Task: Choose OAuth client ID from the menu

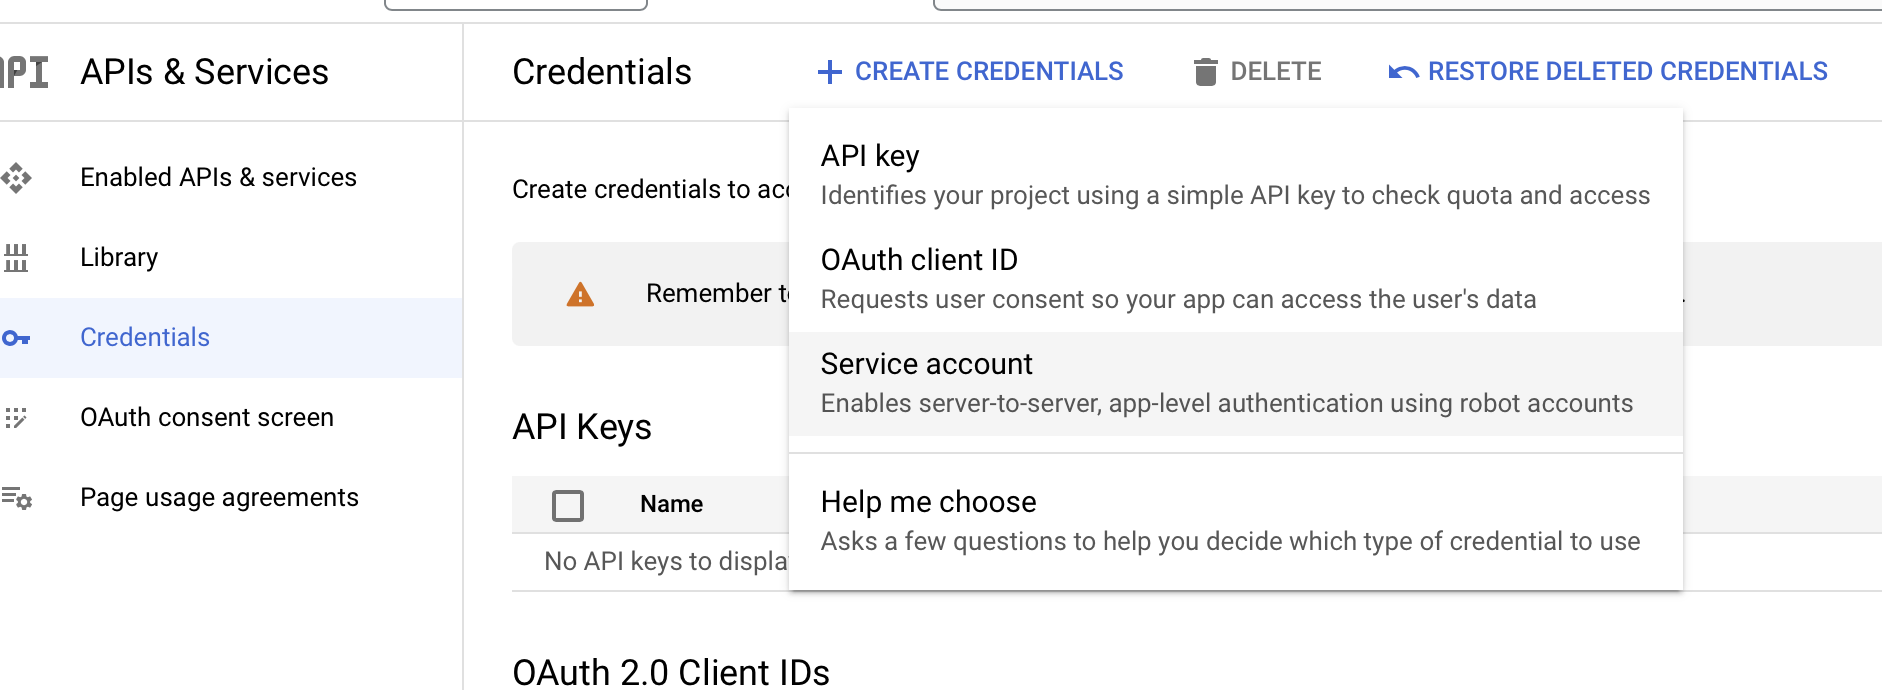Action: [918, 260]
